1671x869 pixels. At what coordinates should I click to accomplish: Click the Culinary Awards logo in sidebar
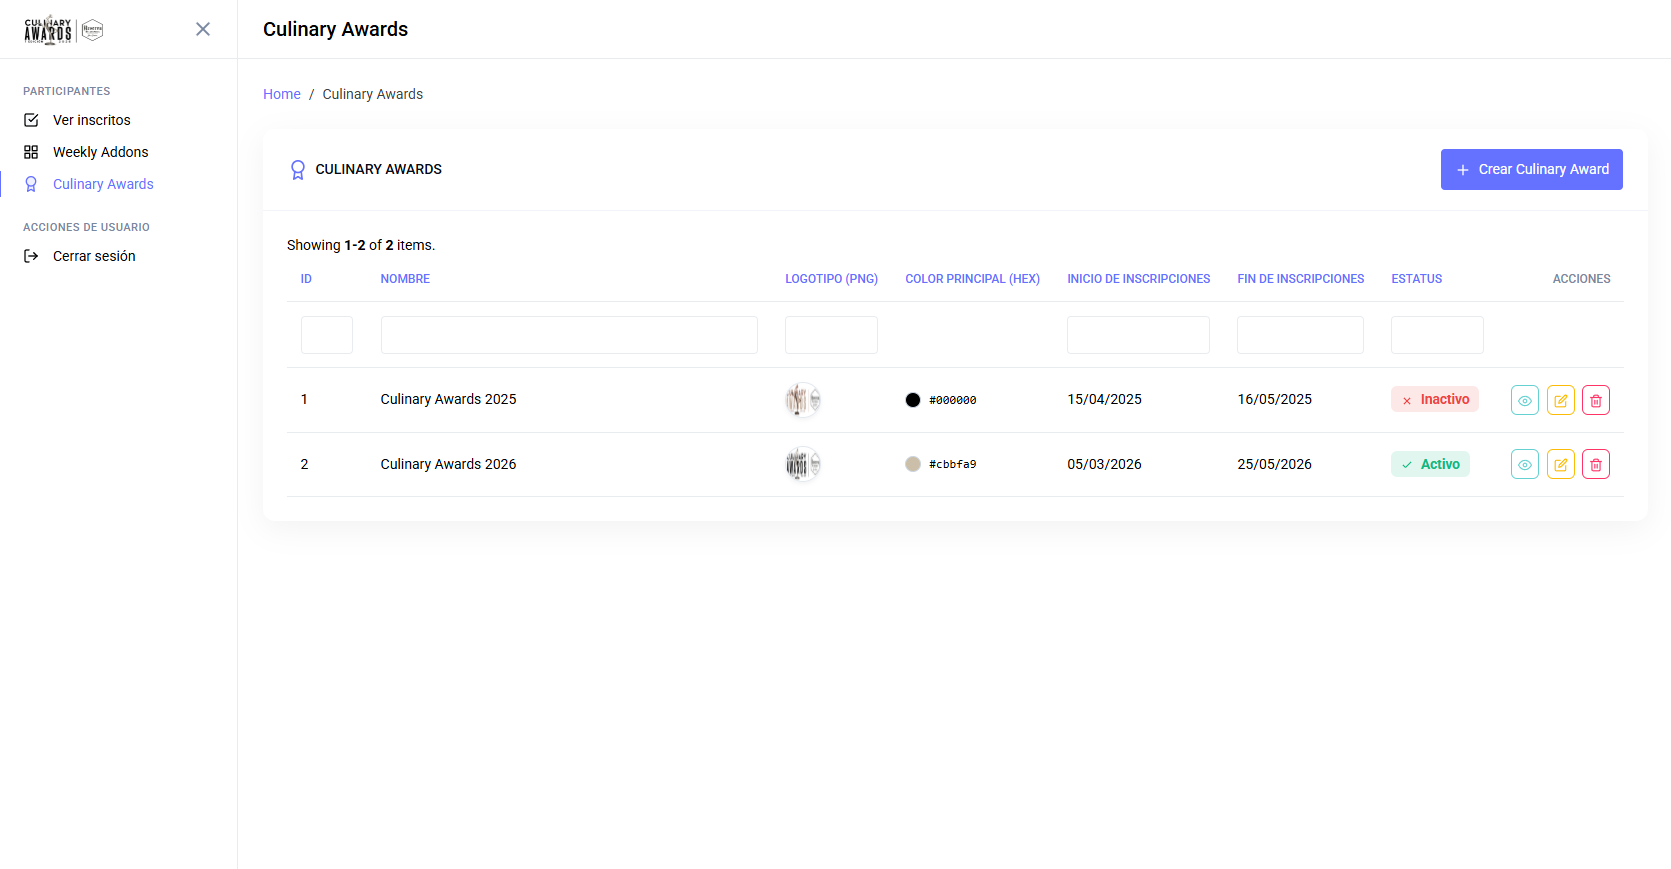(64, 30)
